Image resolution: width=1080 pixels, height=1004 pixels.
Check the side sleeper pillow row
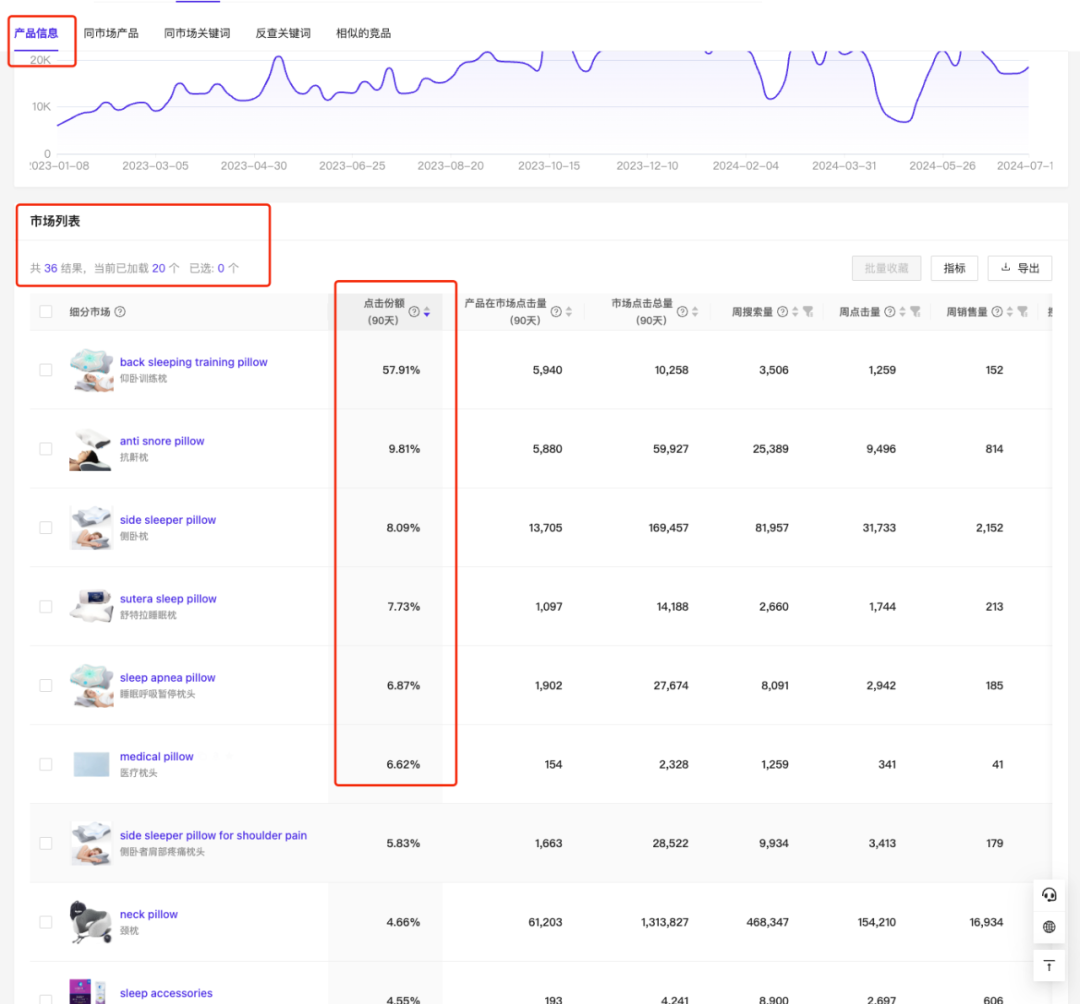click(45, 527)
